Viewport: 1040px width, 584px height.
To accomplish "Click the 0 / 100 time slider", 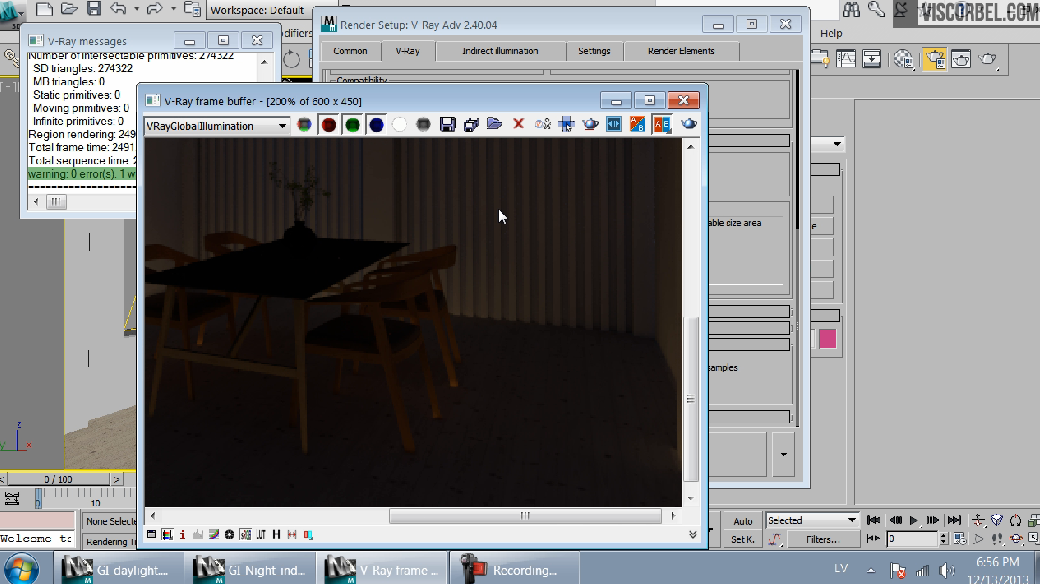I will tap(58, 478).
